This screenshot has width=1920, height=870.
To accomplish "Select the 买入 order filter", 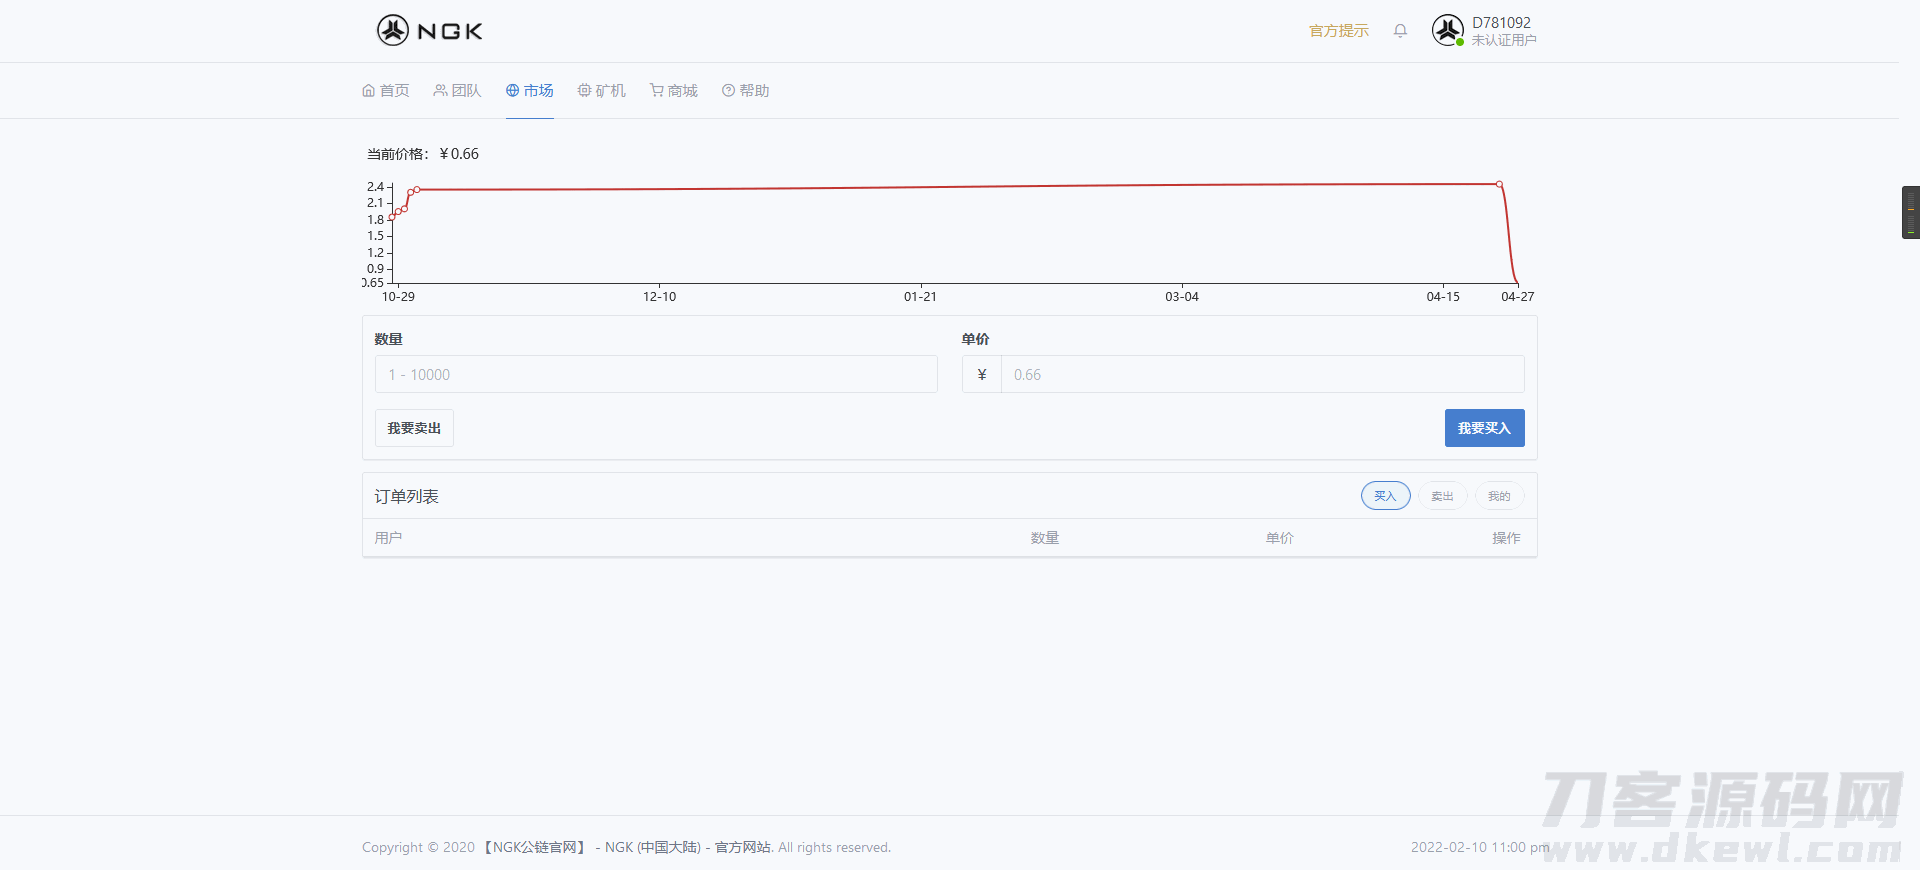I will point(1385,496).
